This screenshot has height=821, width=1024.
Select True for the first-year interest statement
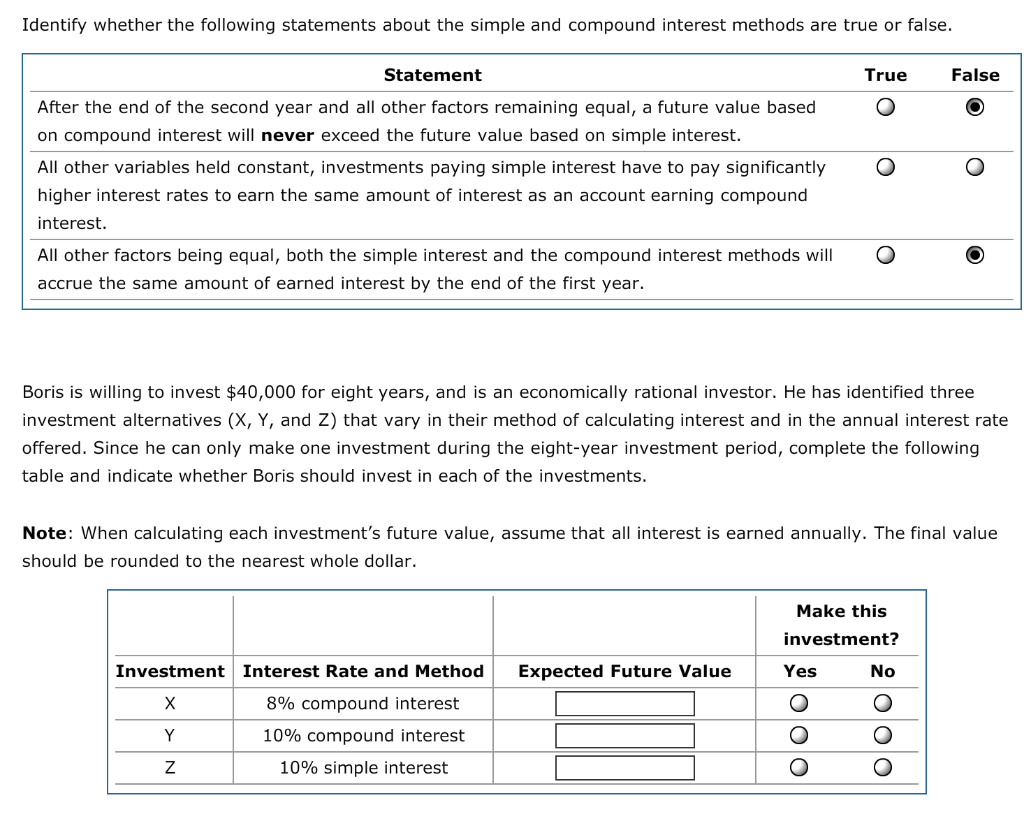pyautogui.click(x=885, y=255)
